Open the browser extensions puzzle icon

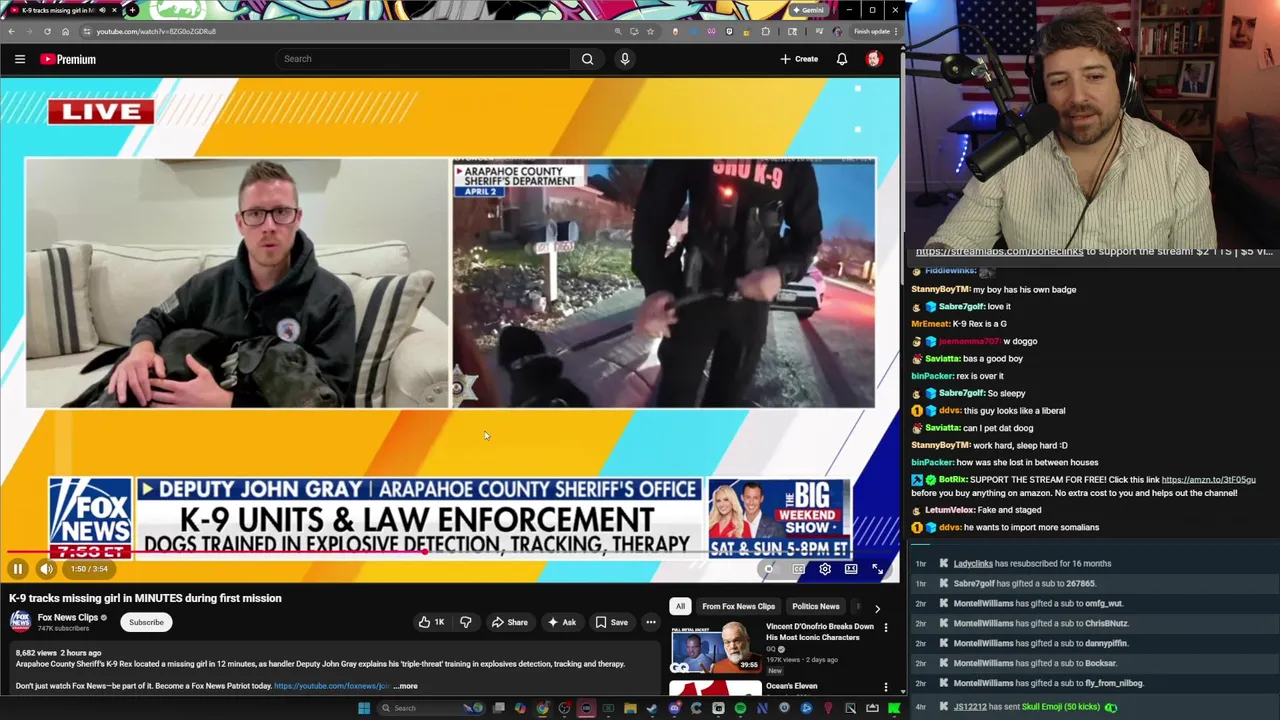pyautogui.click(x=765, y=31)
